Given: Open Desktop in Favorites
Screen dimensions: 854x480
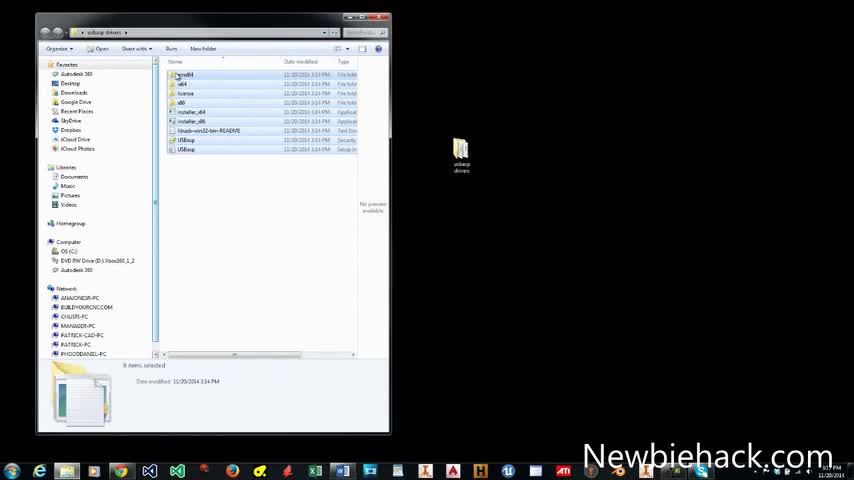Looking at the screenshot, I should pyautogui.click(x=70, y=83).
